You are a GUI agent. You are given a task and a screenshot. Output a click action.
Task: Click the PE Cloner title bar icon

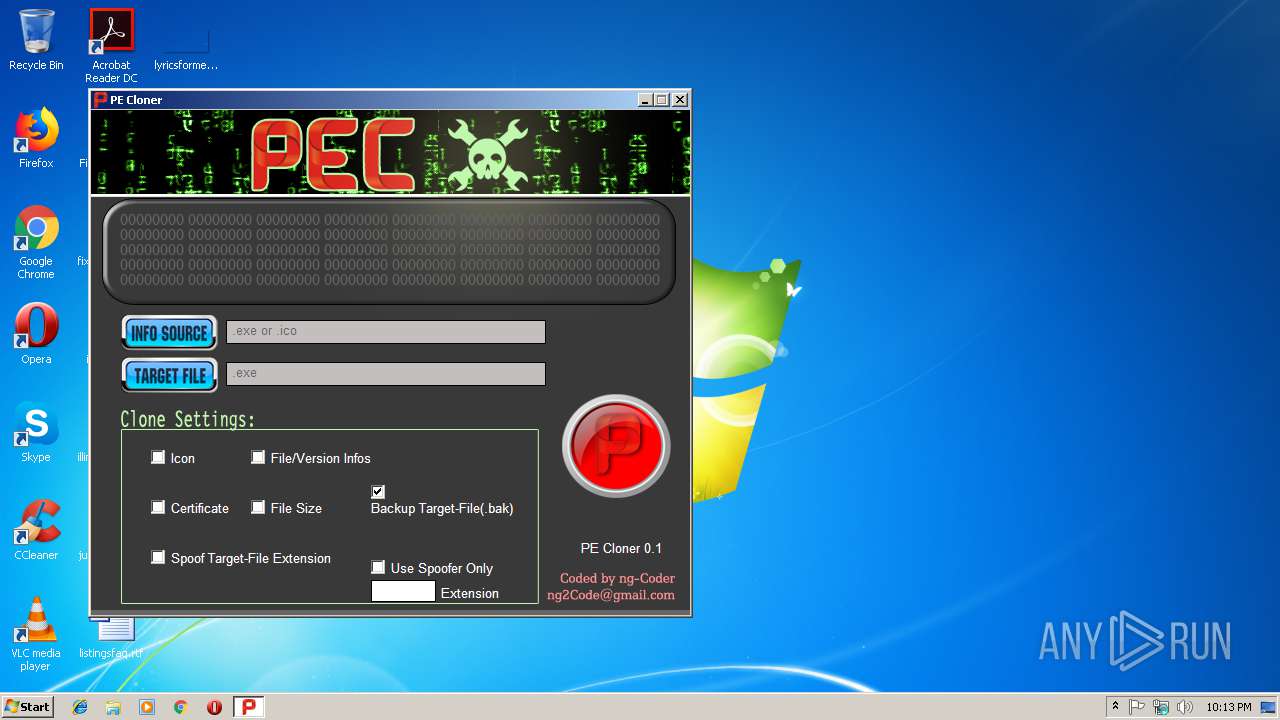pyautogui.click(x=100, y=100)
